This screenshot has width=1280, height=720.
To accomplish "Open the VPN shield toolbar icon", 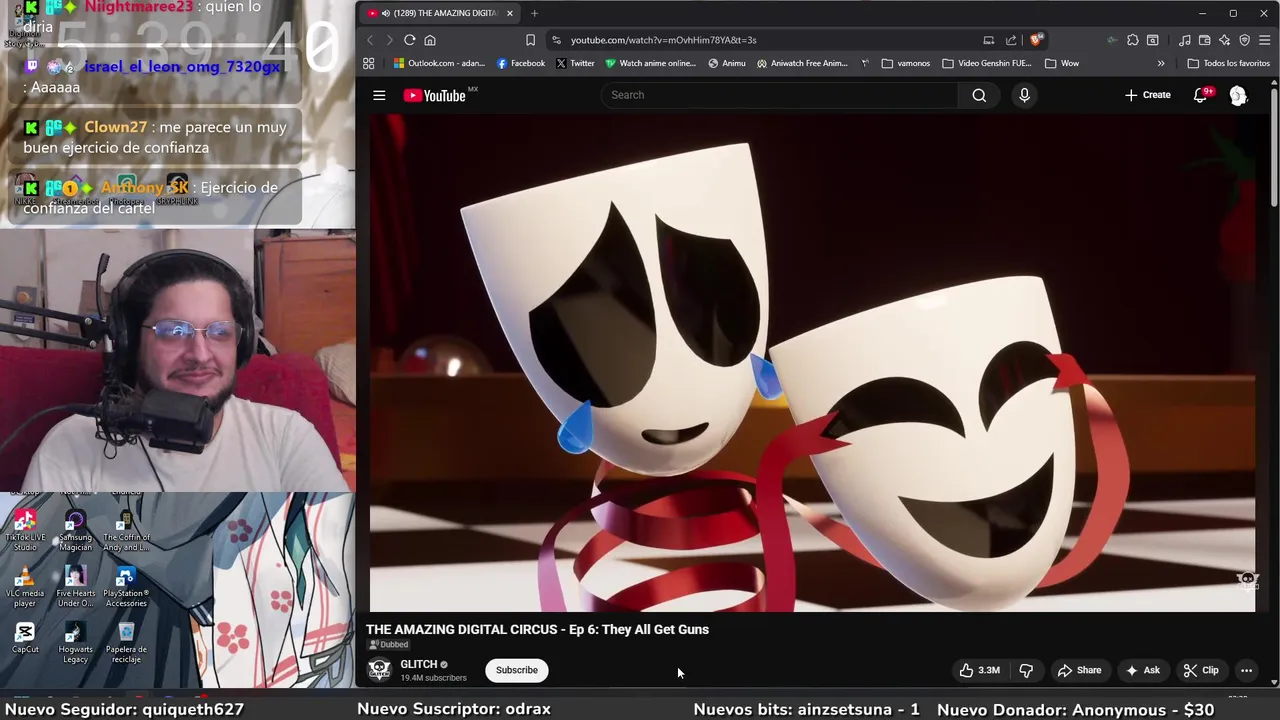I will [1244, 40].
